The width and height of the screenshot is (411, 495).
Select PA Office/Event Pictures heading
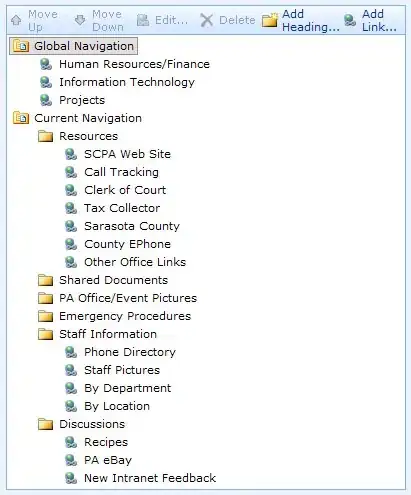pos(128,298)
